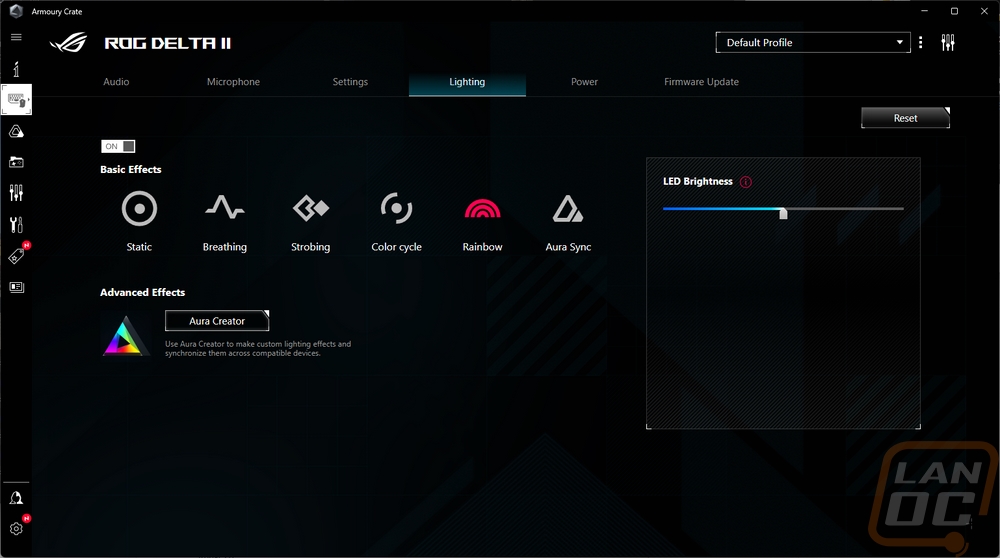Open the hamburger menu in sidebar

coord(17,37)
